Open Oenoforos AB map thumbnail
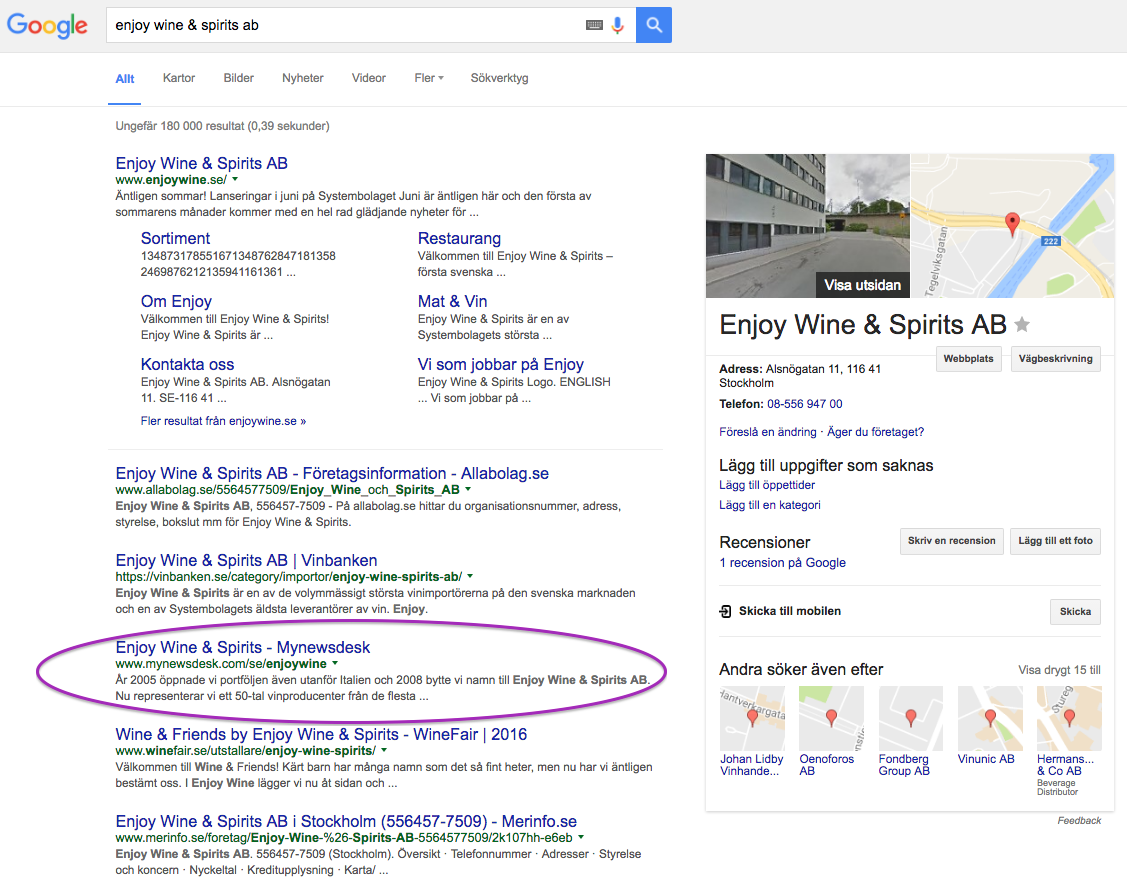Viewport: 1127px width, 883px height. pos(832,718)
